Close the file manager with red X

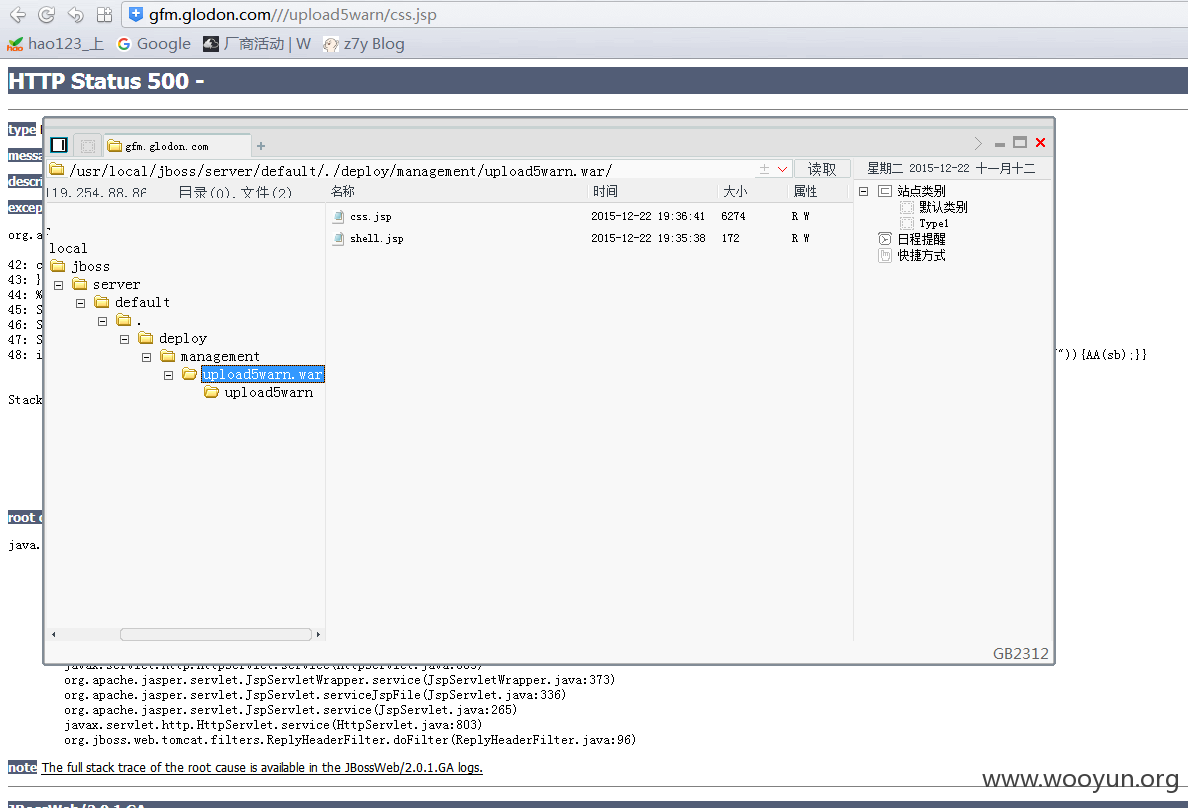pyautogui.click(x=1040, y=142)
